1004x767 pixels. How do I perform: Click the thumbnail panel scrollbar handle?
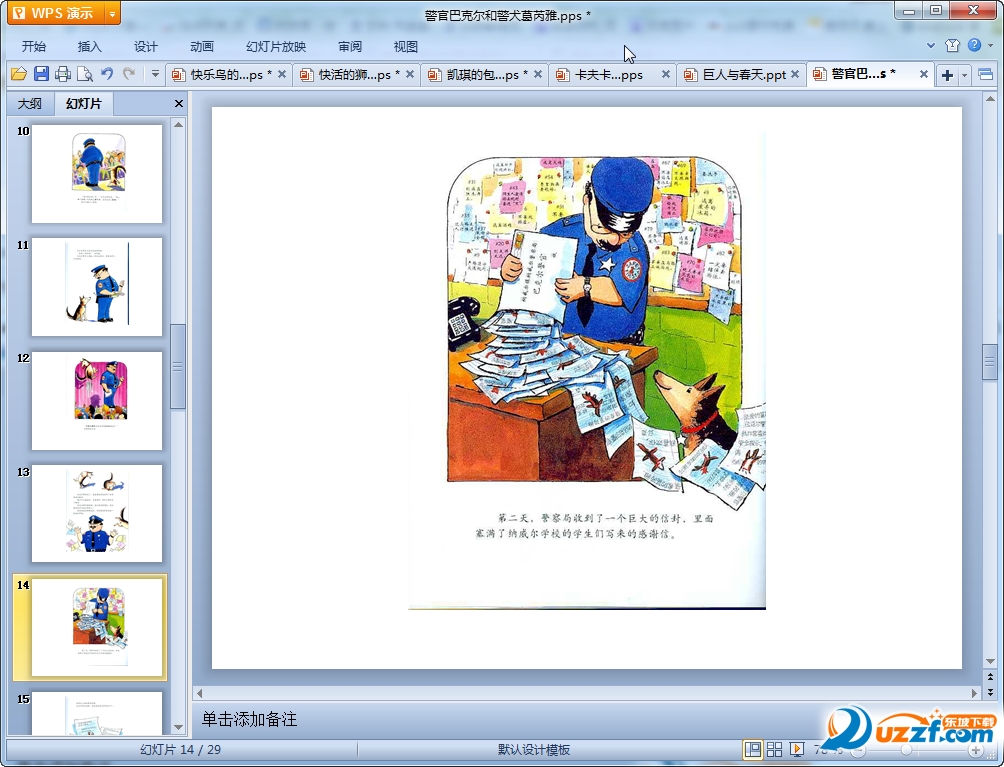point(178,366)
